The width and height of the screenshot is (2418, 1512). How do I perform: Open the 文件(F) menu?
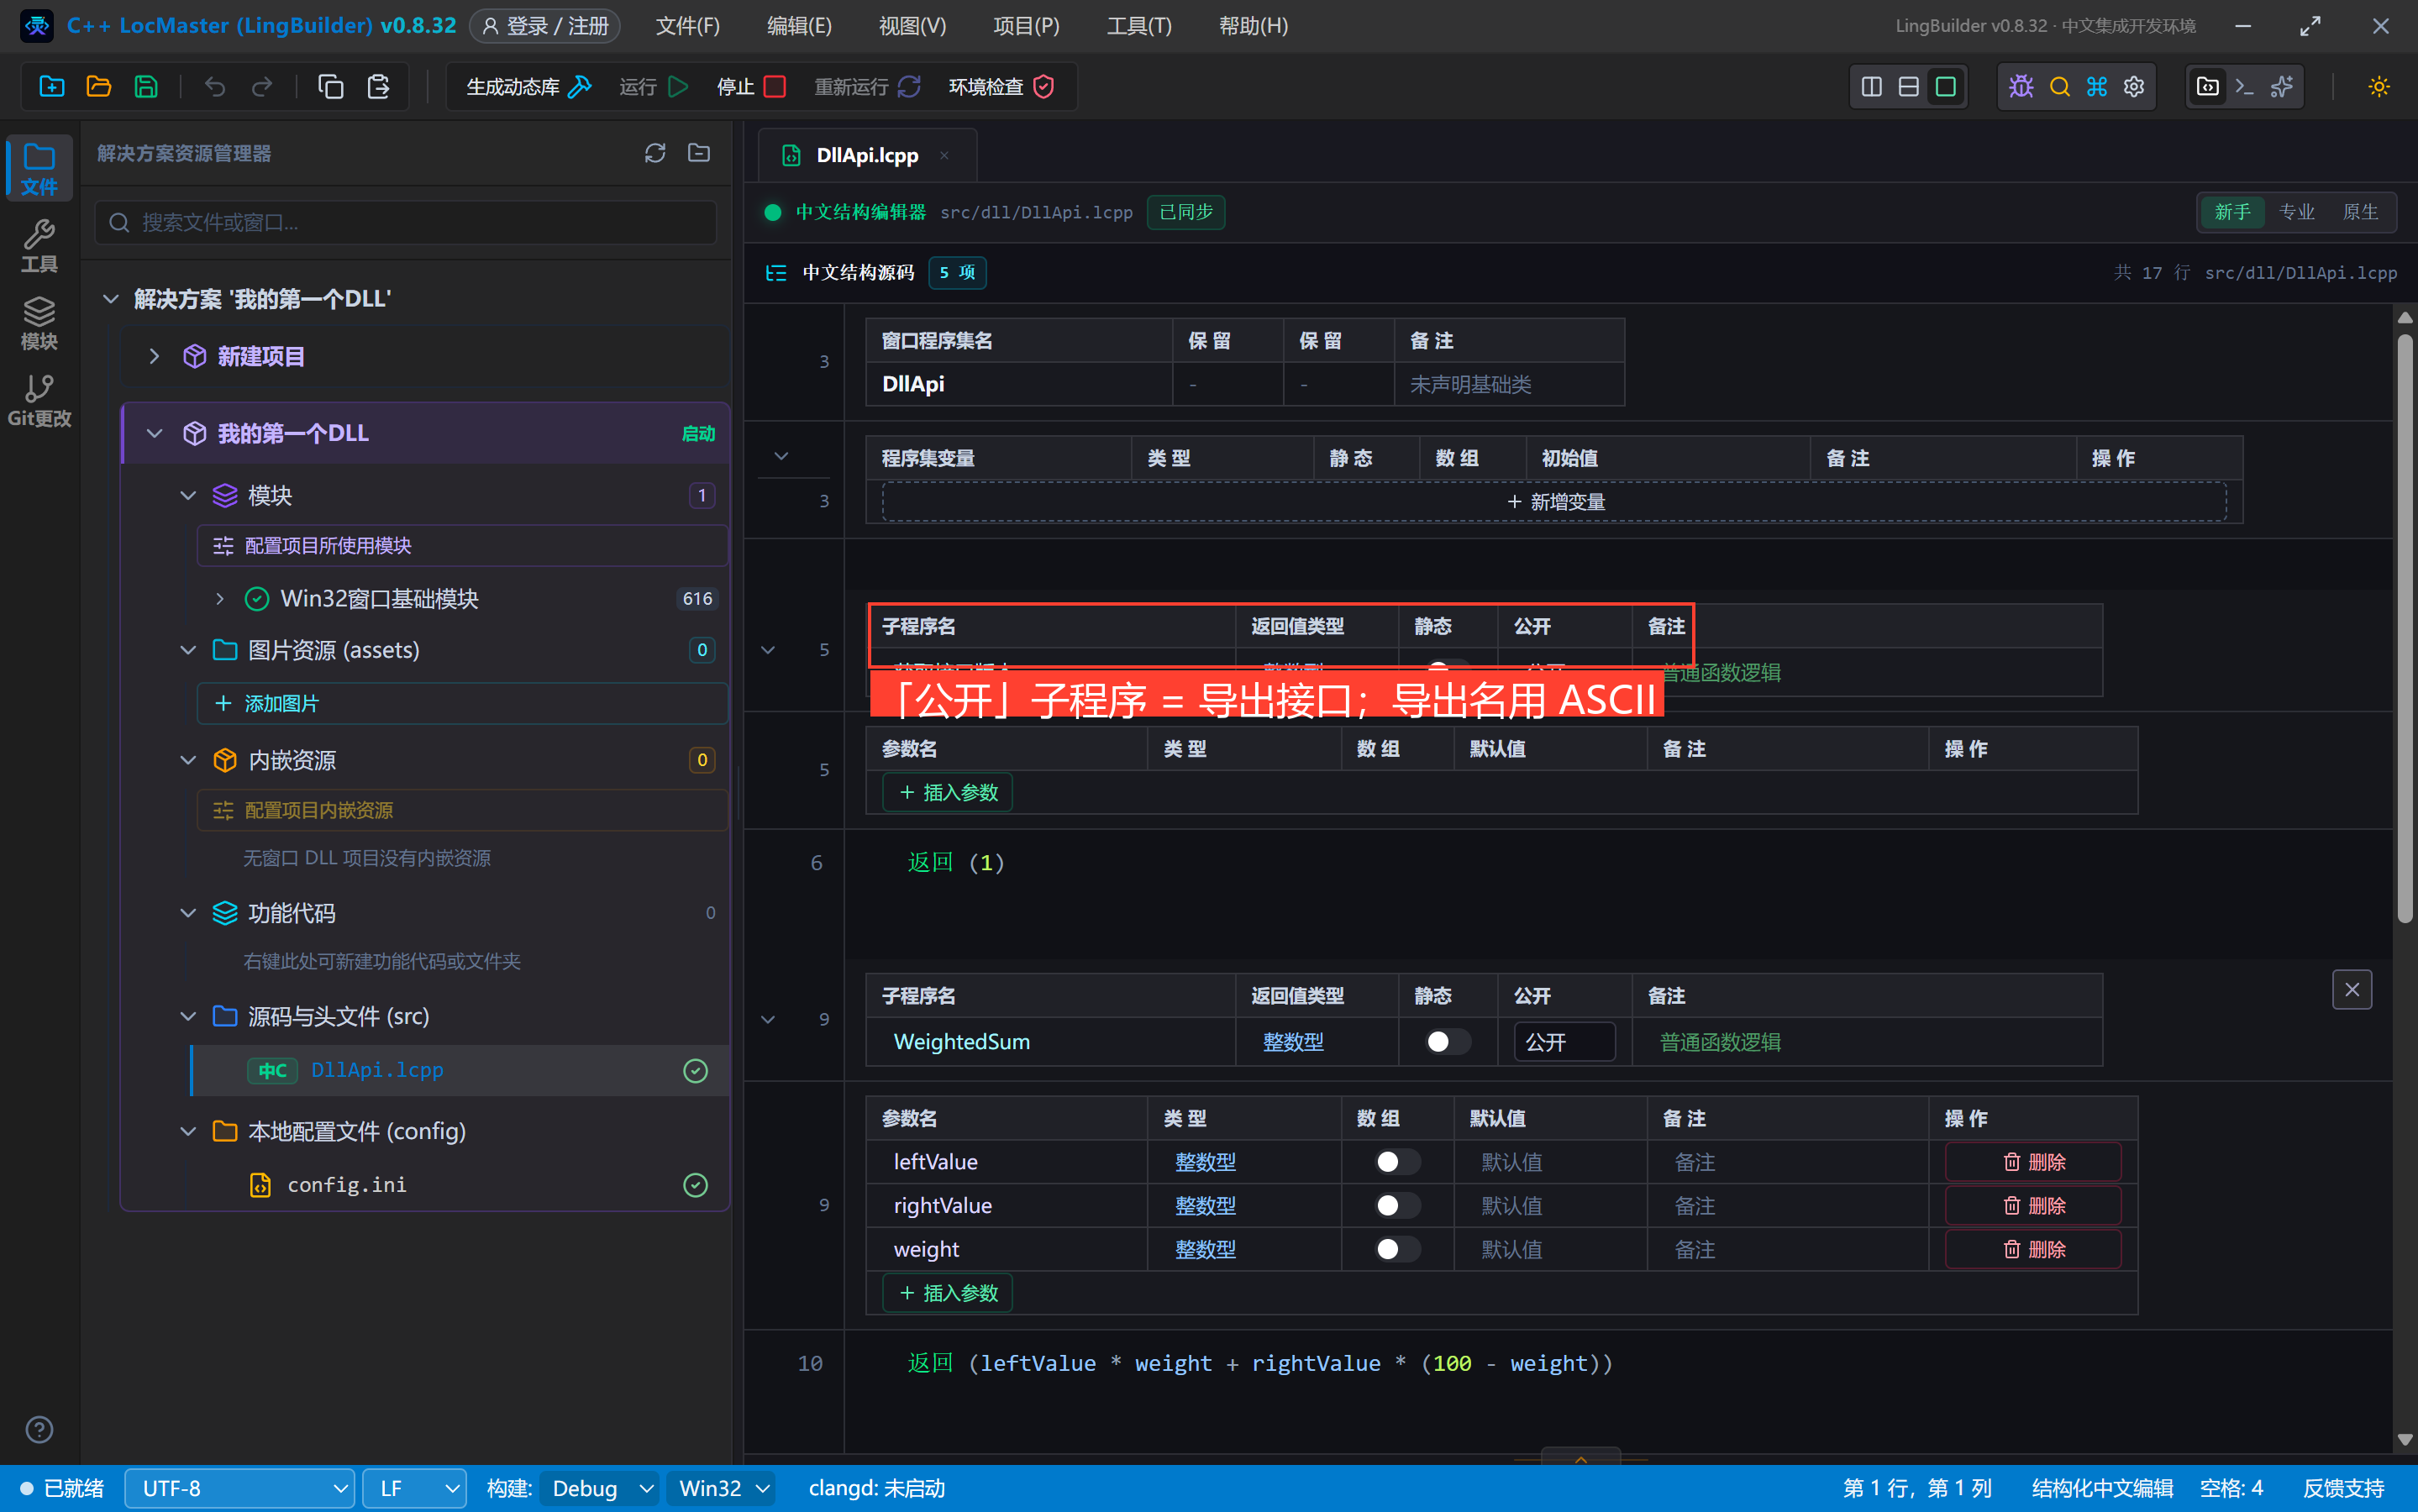[687, 26]
